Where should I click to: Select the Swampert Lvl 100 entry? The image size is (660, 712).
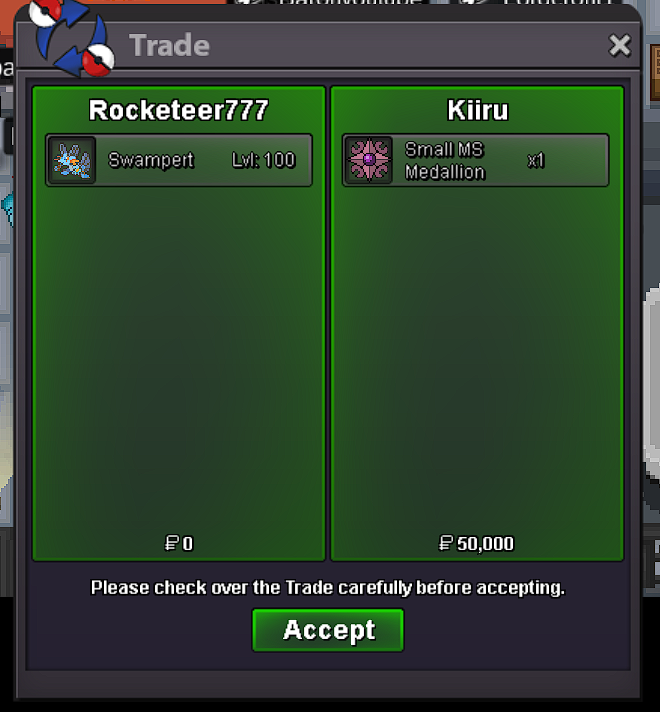[x=179, y=160]
